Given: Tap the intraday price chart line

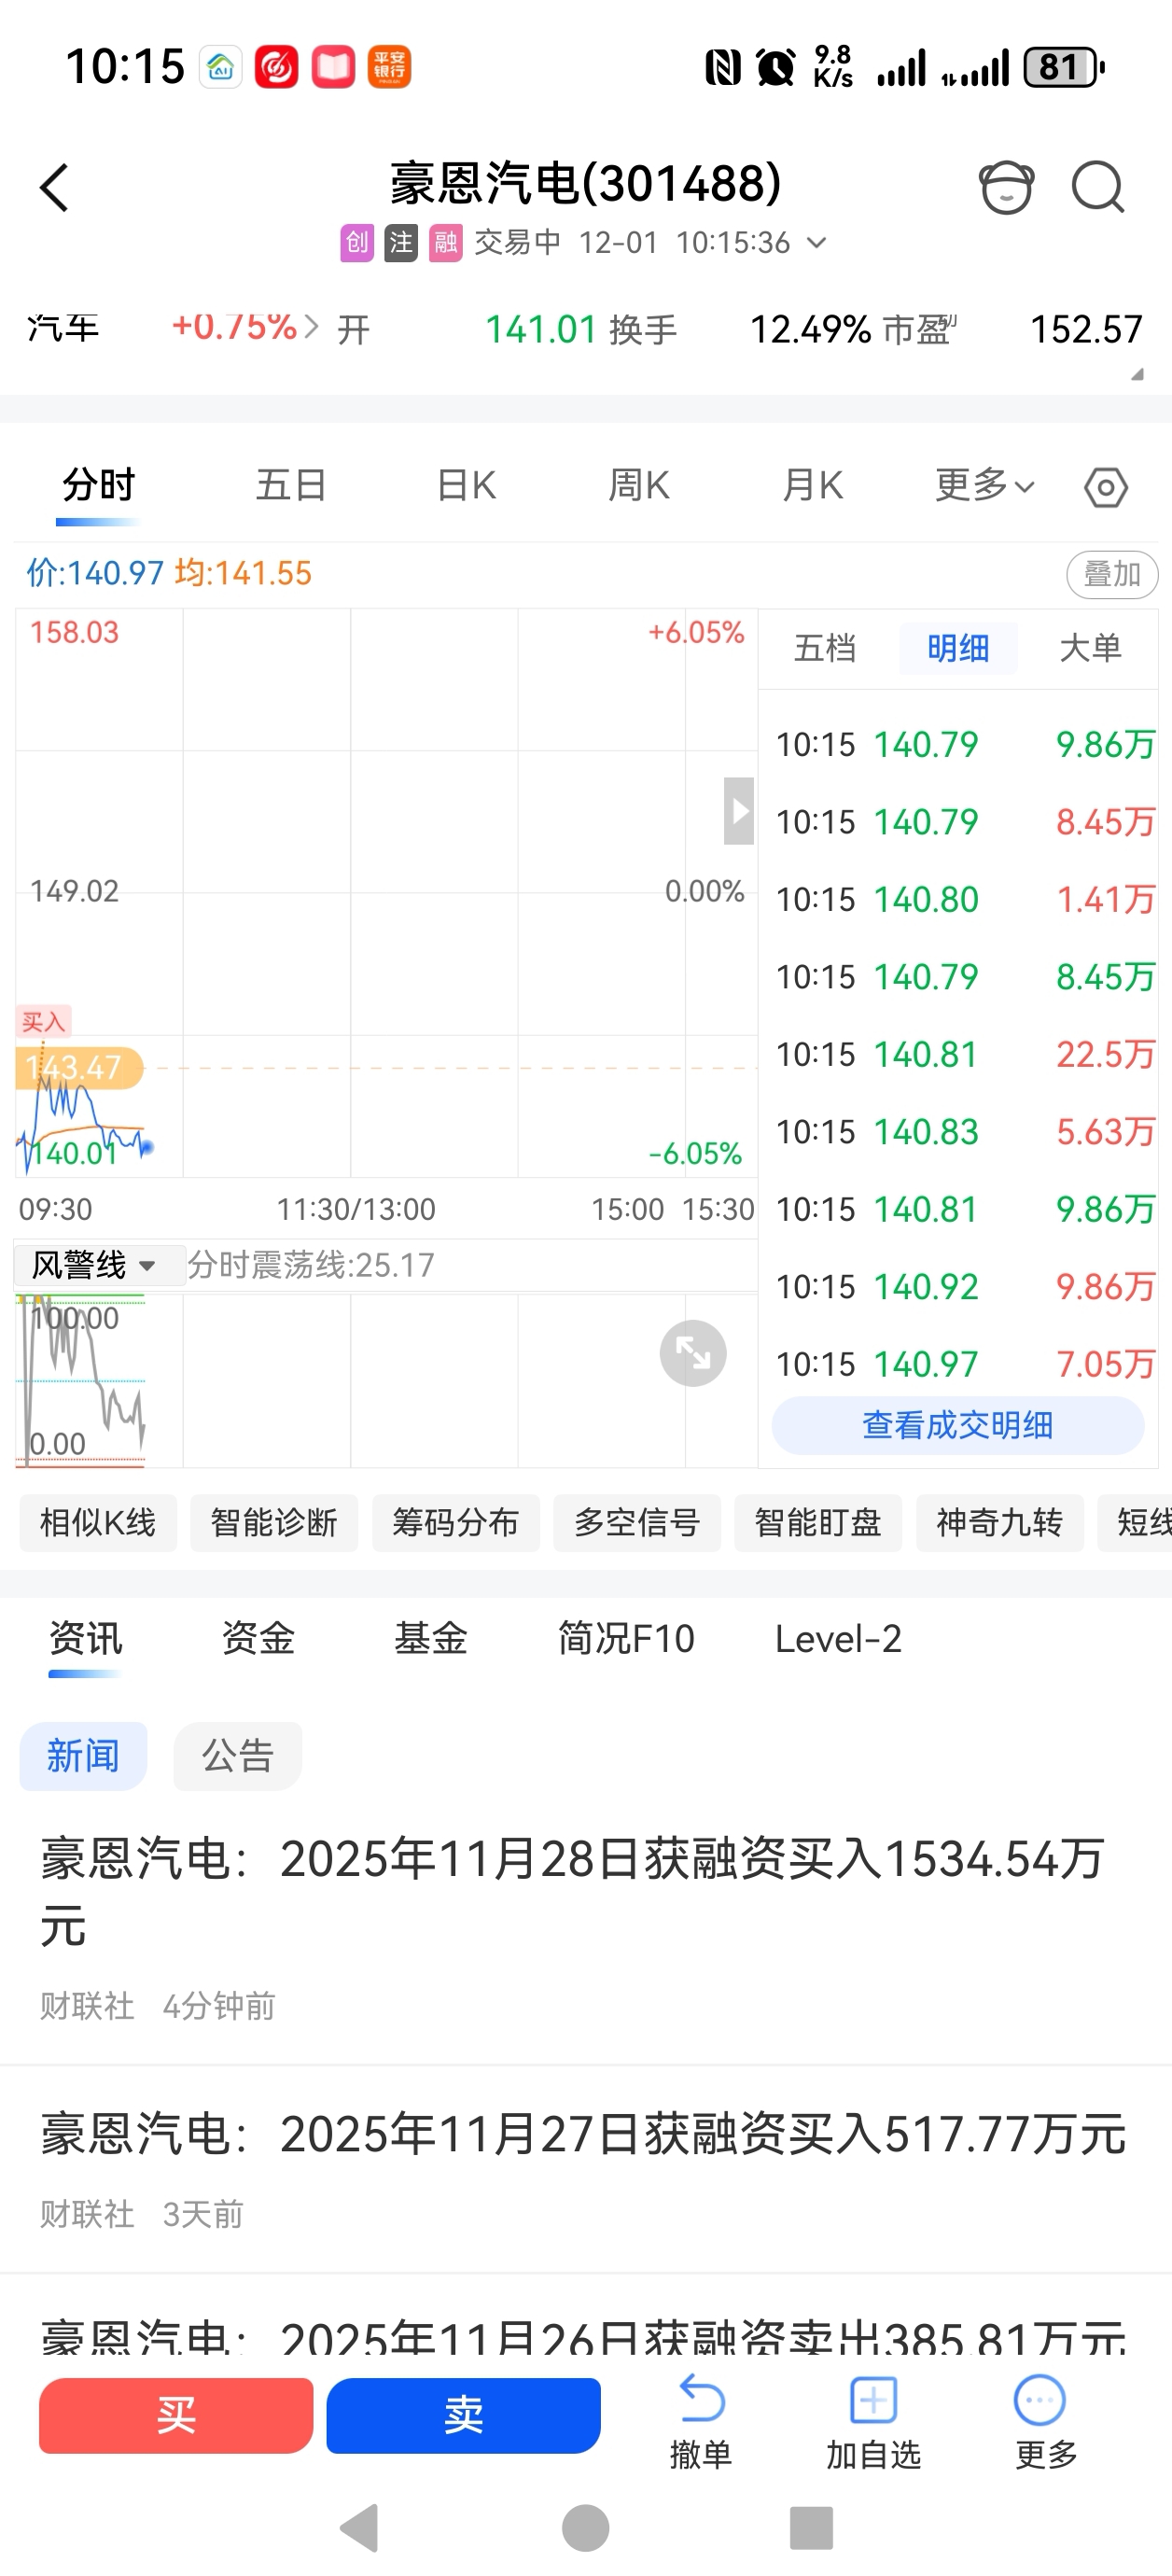Looking at the screenshot, I should point(85,1120).
